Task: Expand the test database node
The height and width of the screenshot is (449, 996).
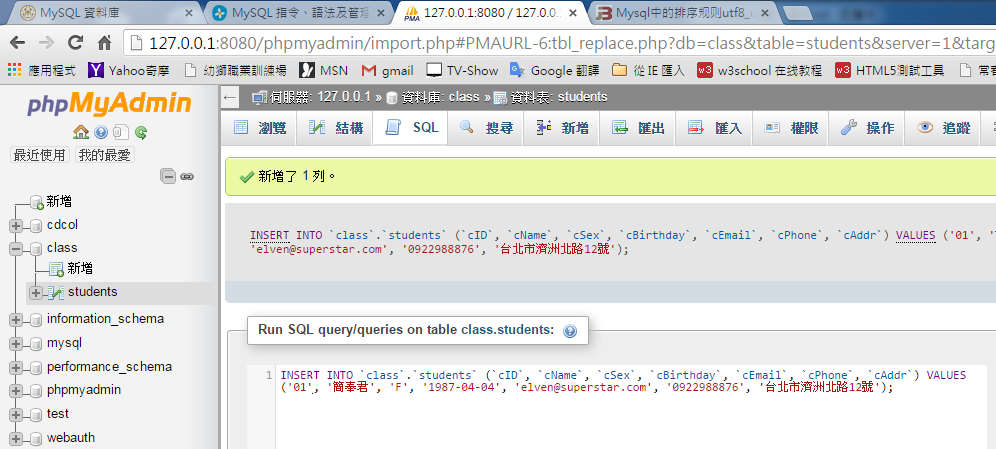Action: click(16, 415)
